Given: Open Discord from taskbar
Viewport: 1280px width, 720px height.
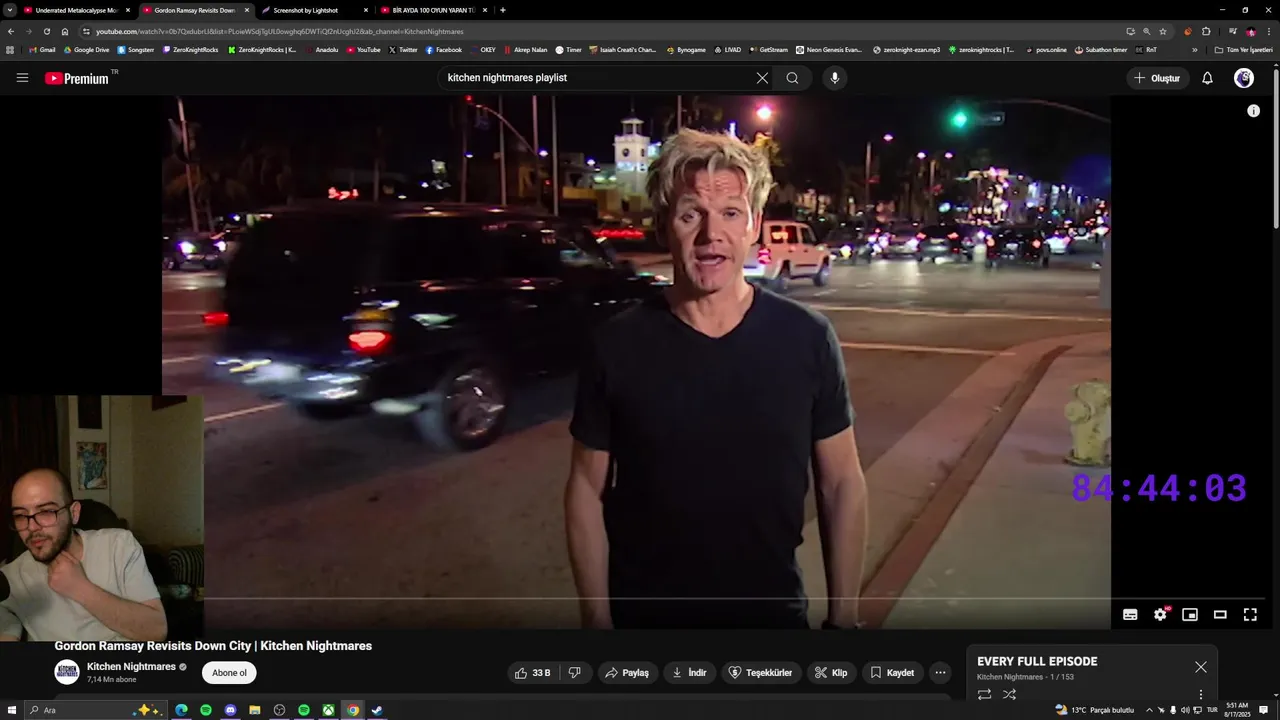Looking at the screenshot, I should (230, 710).
